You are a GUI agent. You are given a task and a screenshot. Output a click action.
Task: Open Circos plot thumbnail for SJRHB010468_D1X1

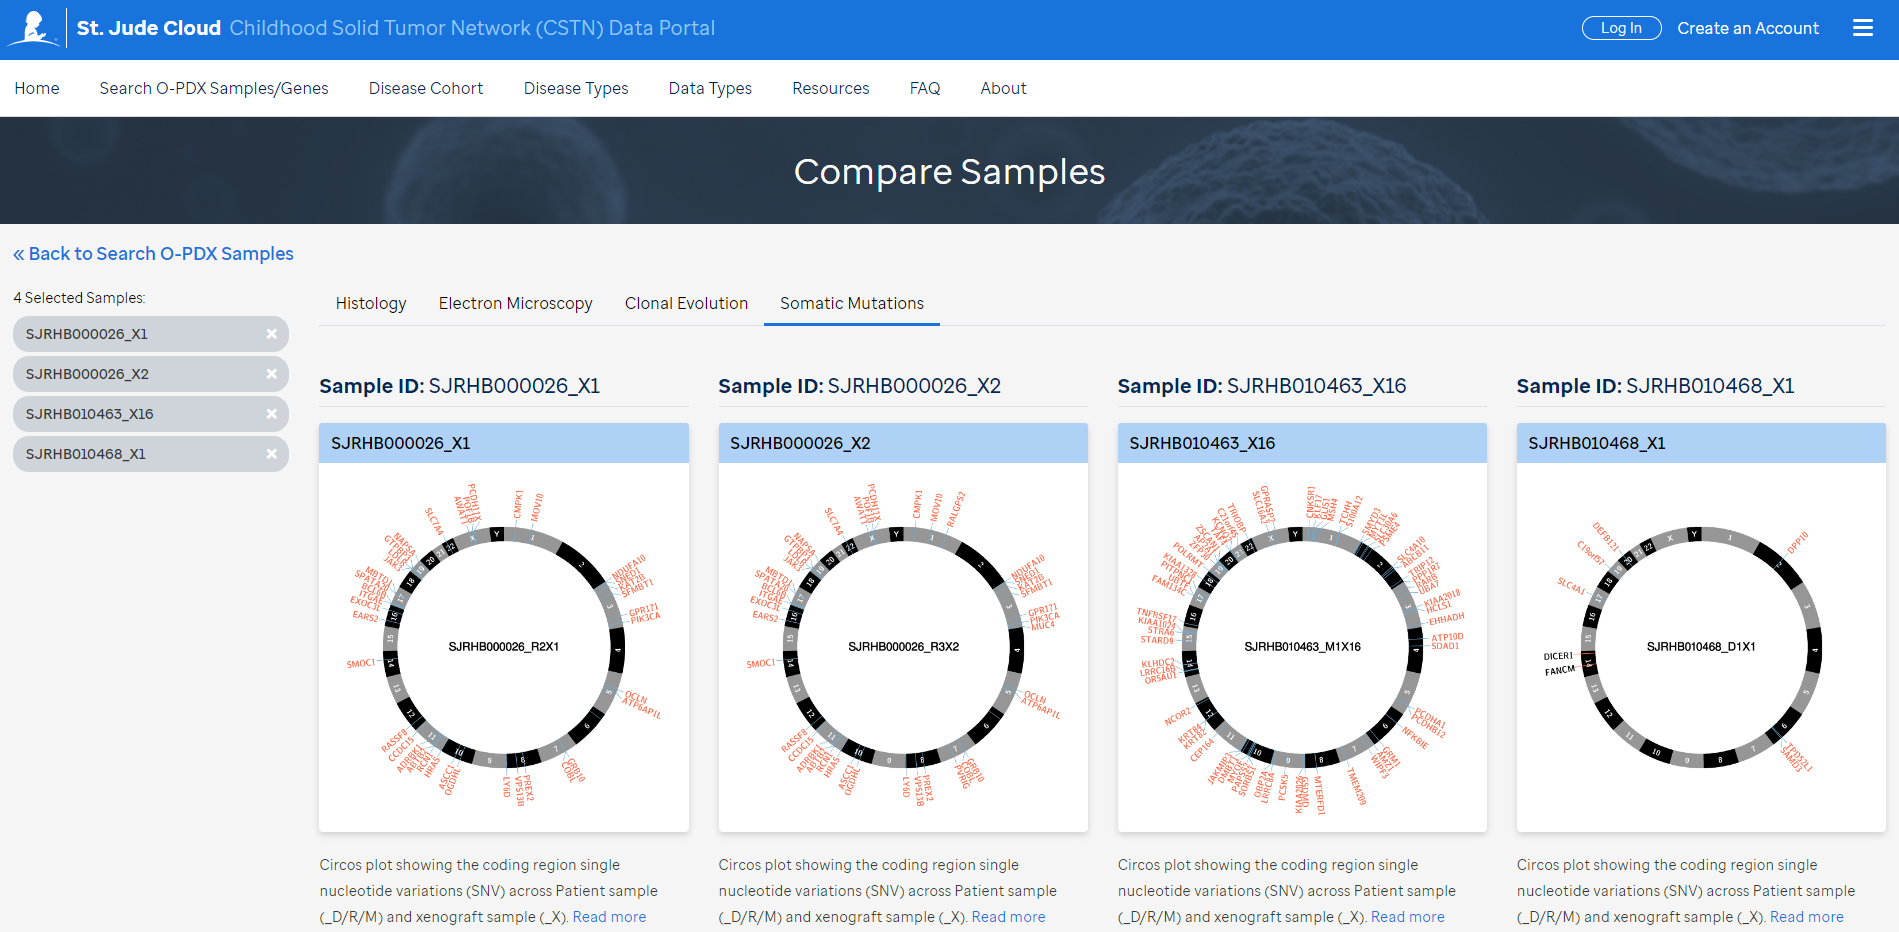[x=1701, y=647]
